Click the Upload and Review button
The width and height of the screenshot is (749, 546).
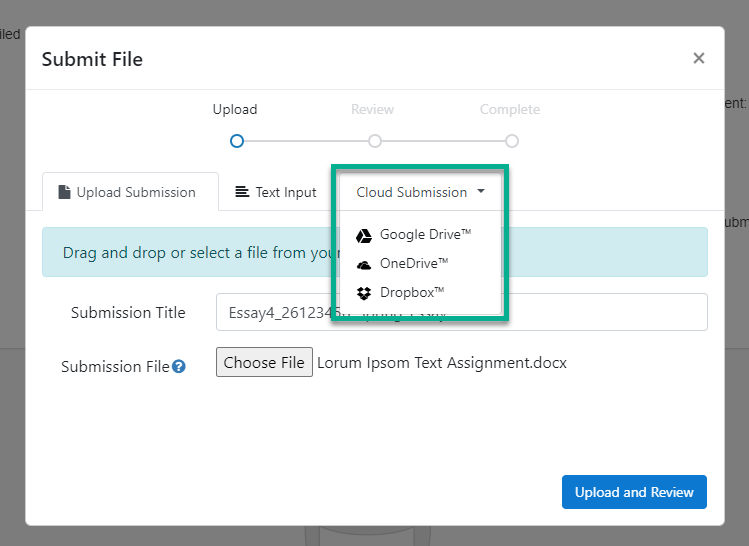tap(634, 492)
